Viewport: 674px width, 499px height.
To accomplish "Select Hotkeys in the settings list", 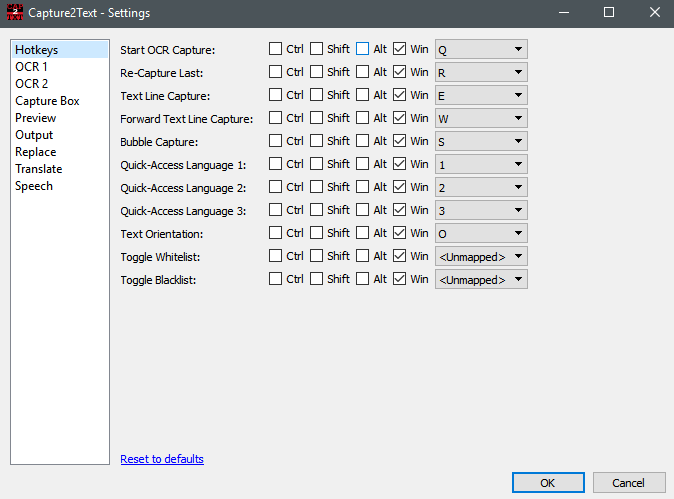I will point(60,50).
